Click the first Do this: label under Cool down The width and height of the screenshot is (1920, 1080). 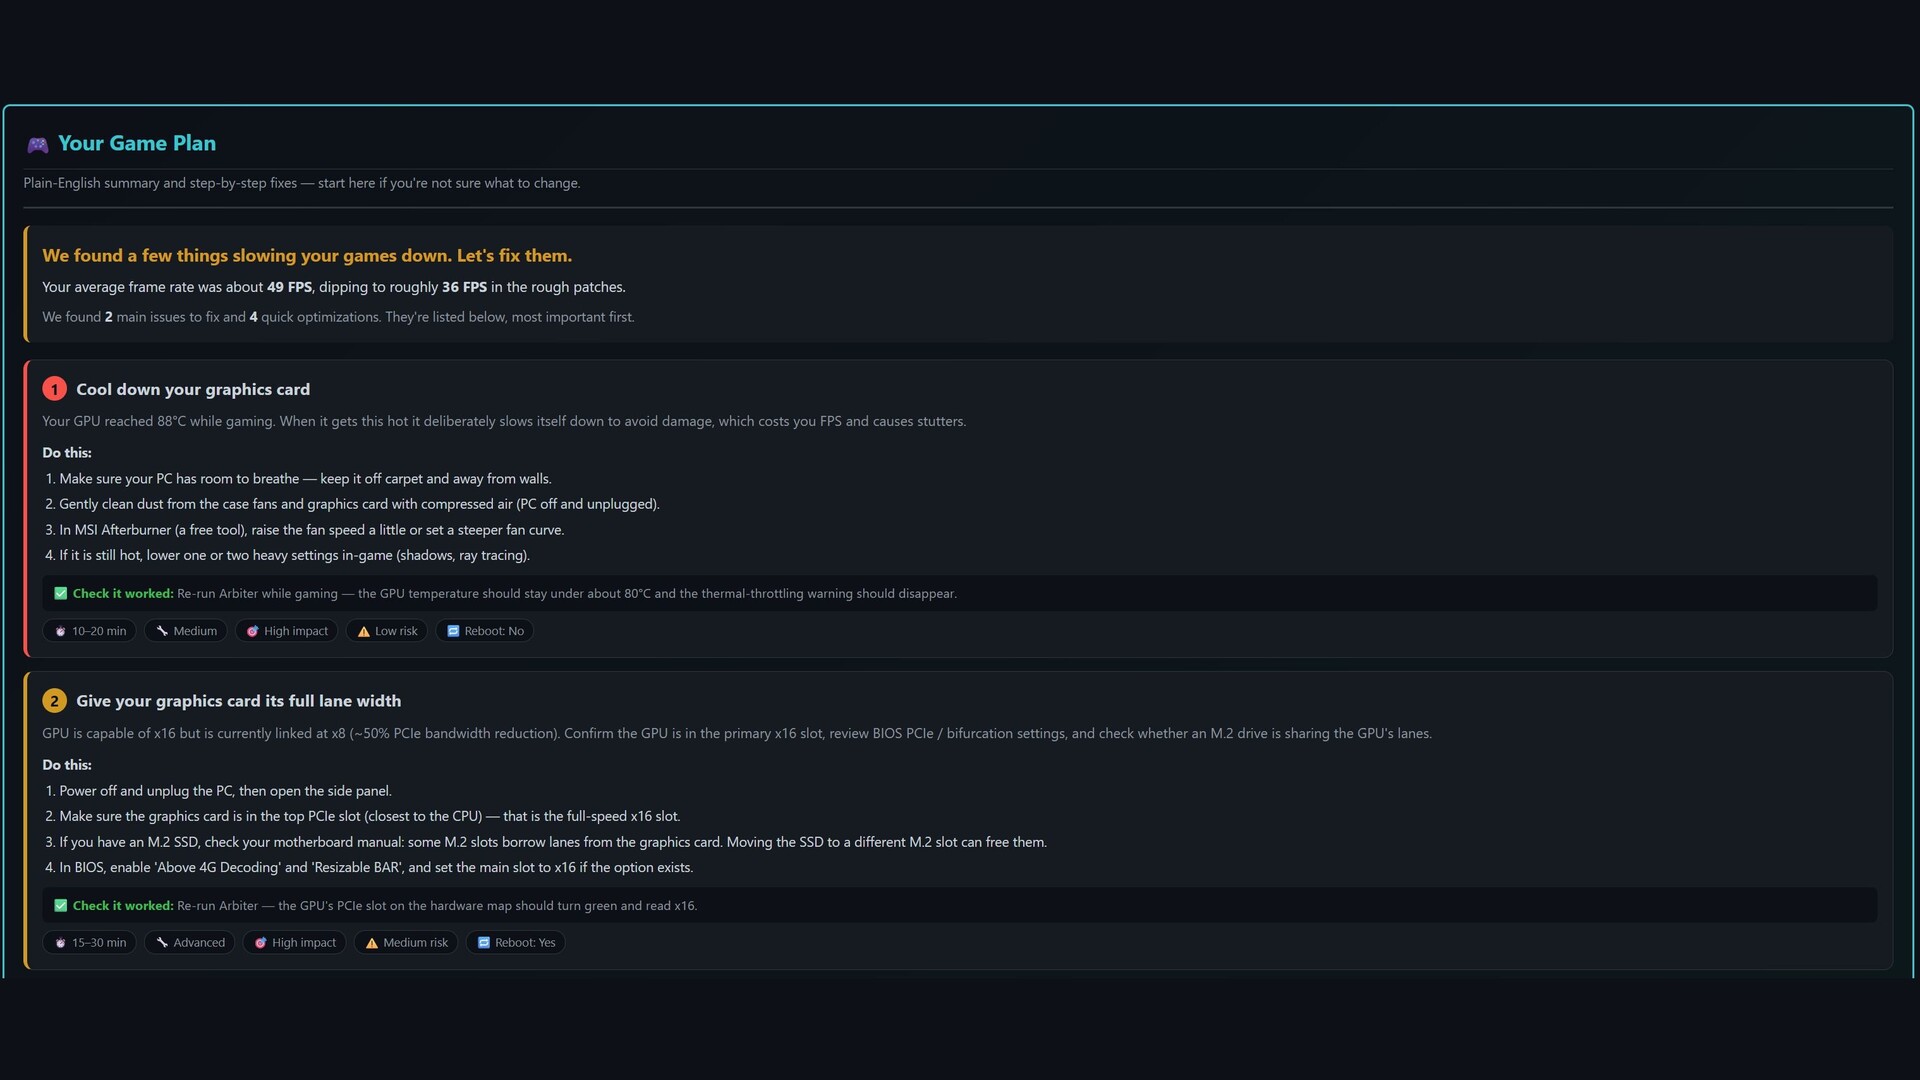point(67,453)
